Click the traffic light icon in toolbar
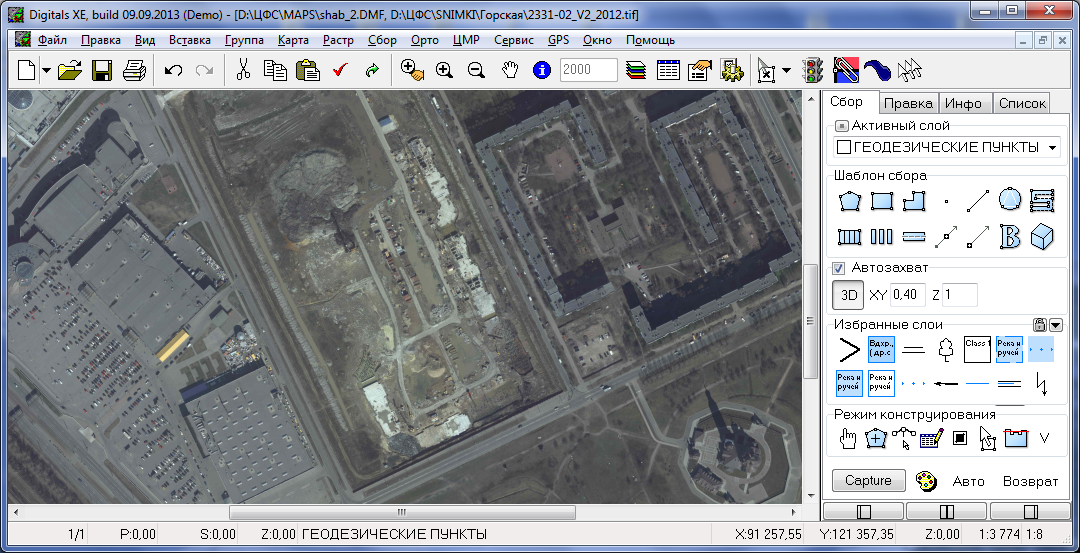The width and height of the screenshot is (1080, 553). point(813,70)
